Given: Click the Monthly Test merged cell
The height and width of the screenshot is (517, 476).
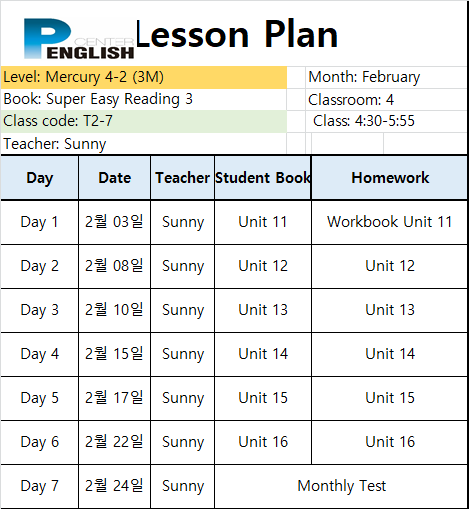Looking at the screenshot, I should 341,486.
